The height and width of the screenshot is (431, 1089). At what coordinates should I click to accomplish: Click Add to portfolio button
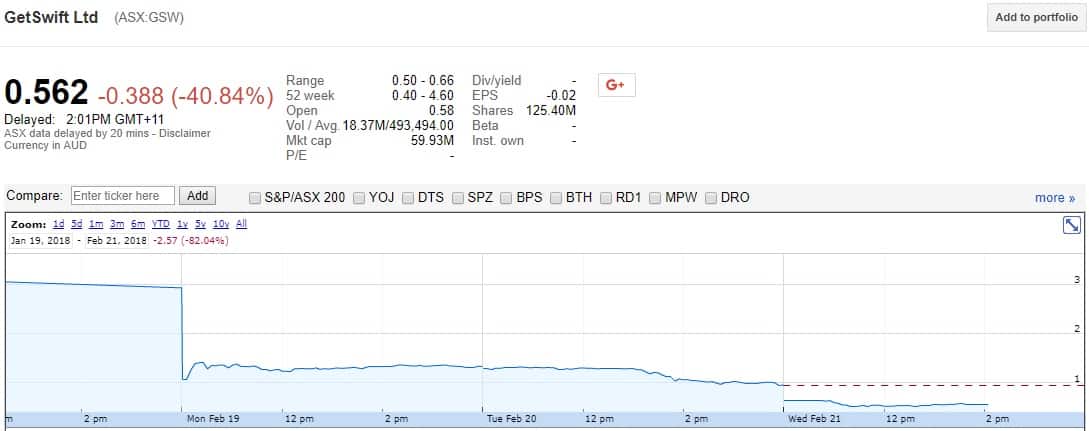[1036, 17]
